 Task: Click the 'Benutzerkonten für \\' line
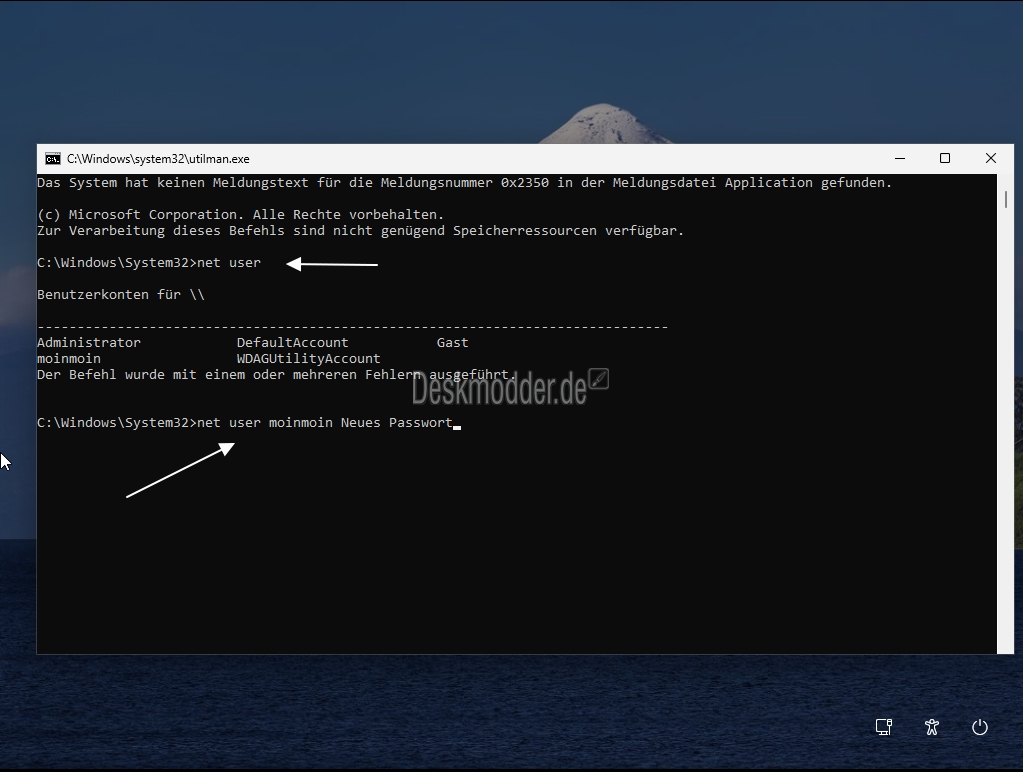pos(121,294)
